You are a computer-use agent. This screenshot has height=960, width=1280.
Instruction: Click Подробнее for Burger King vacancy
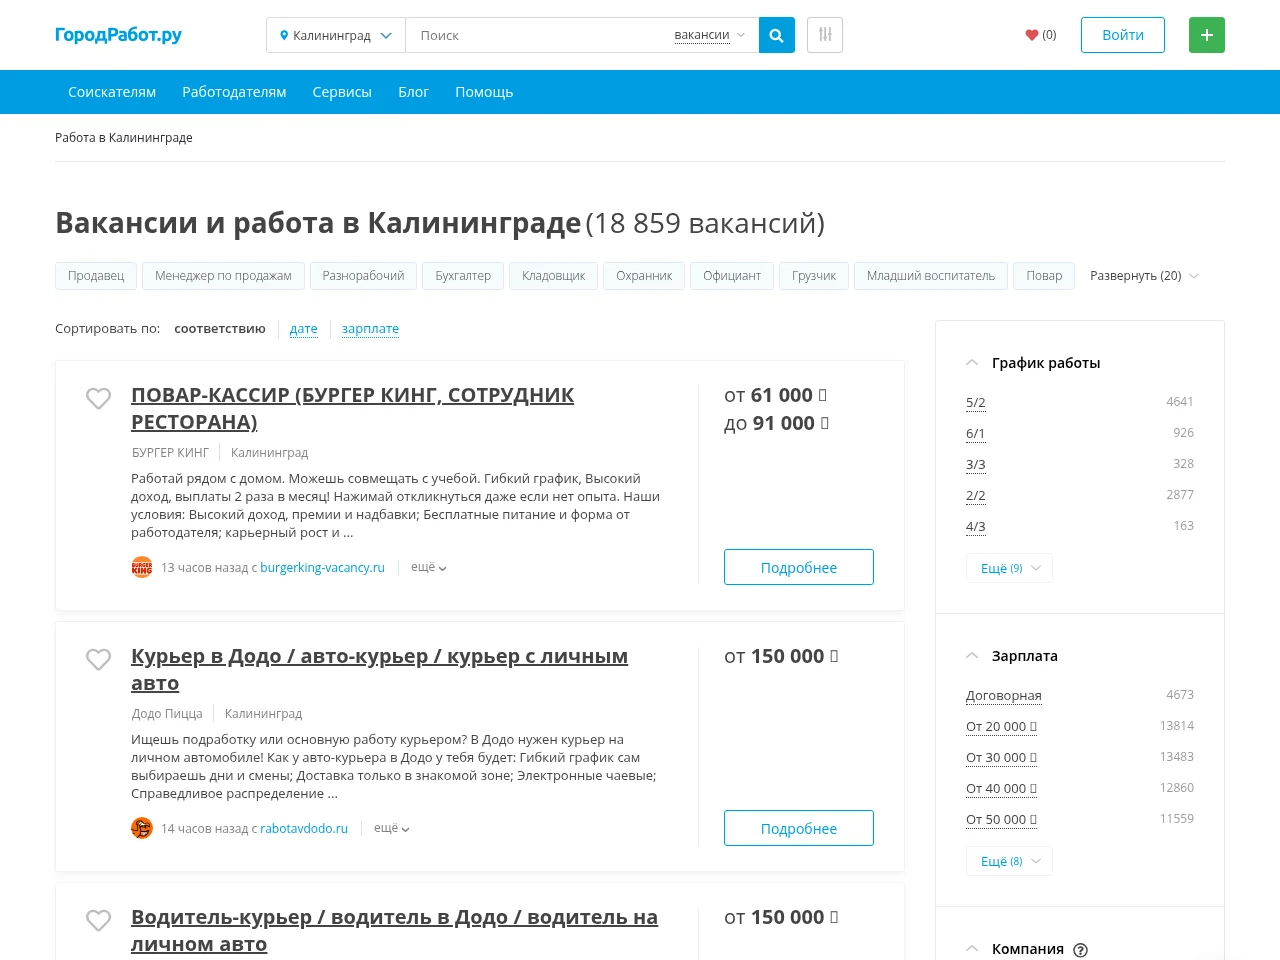(799, 567)
